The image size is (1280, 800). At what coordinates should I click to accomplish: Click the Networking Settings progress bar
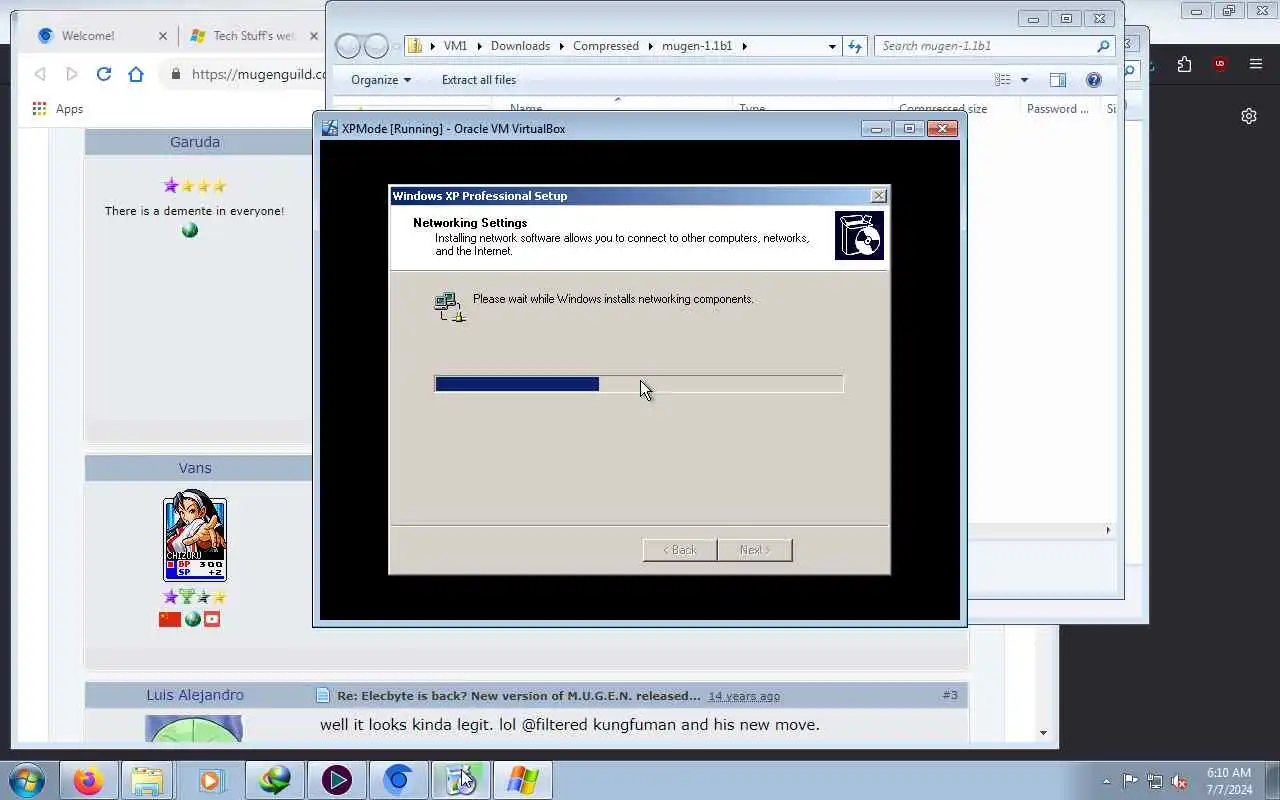click(x=639, y=384)
